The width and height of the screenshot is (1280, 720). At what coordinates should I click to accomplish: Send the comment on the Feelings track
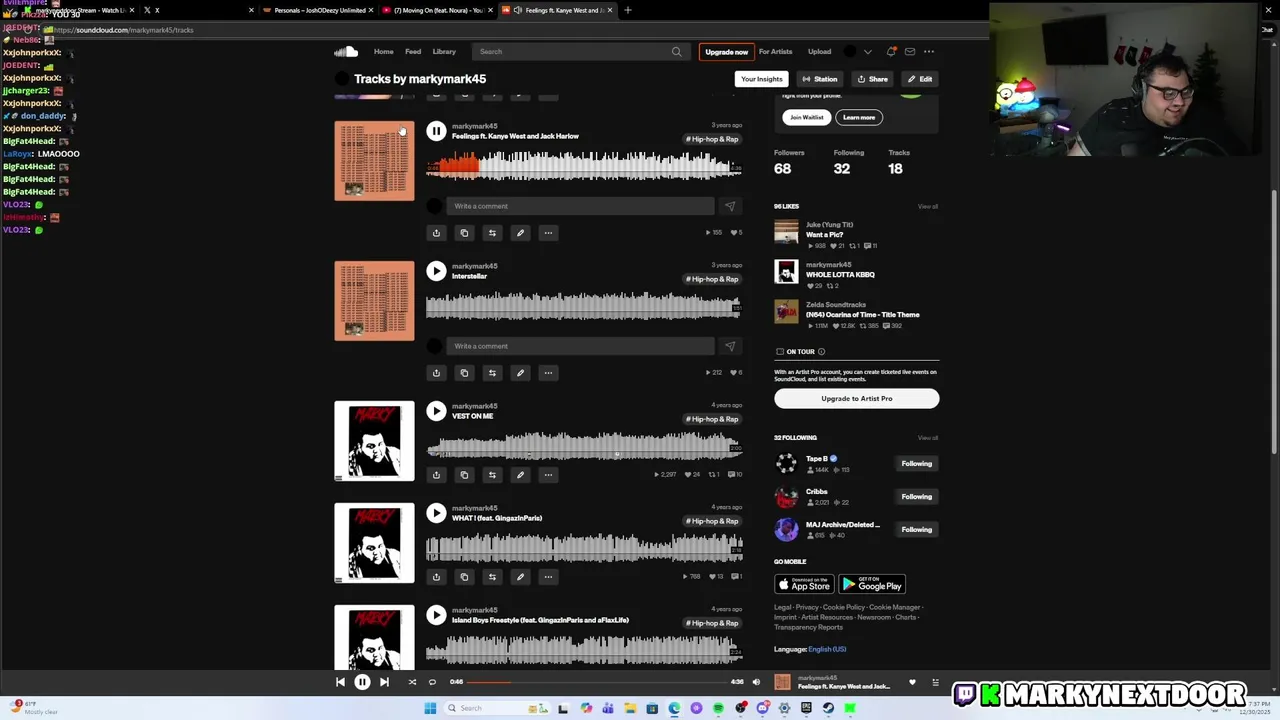click(x=730, y=206)
